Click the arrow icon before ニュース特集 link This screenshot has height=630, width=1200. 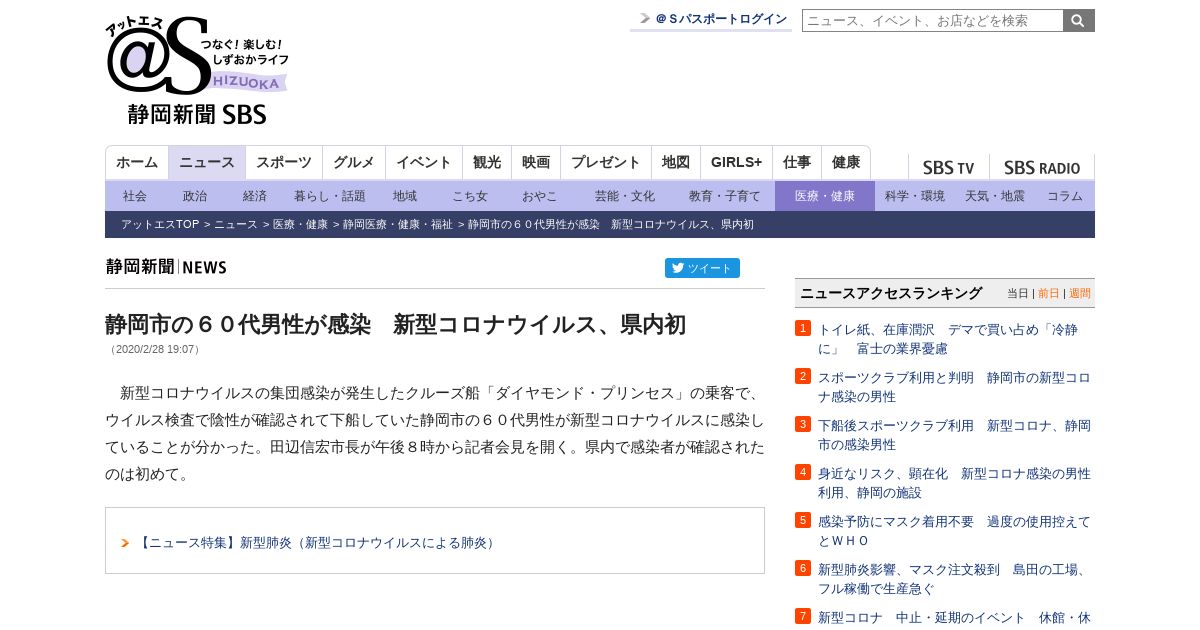(x=125, y=543)
